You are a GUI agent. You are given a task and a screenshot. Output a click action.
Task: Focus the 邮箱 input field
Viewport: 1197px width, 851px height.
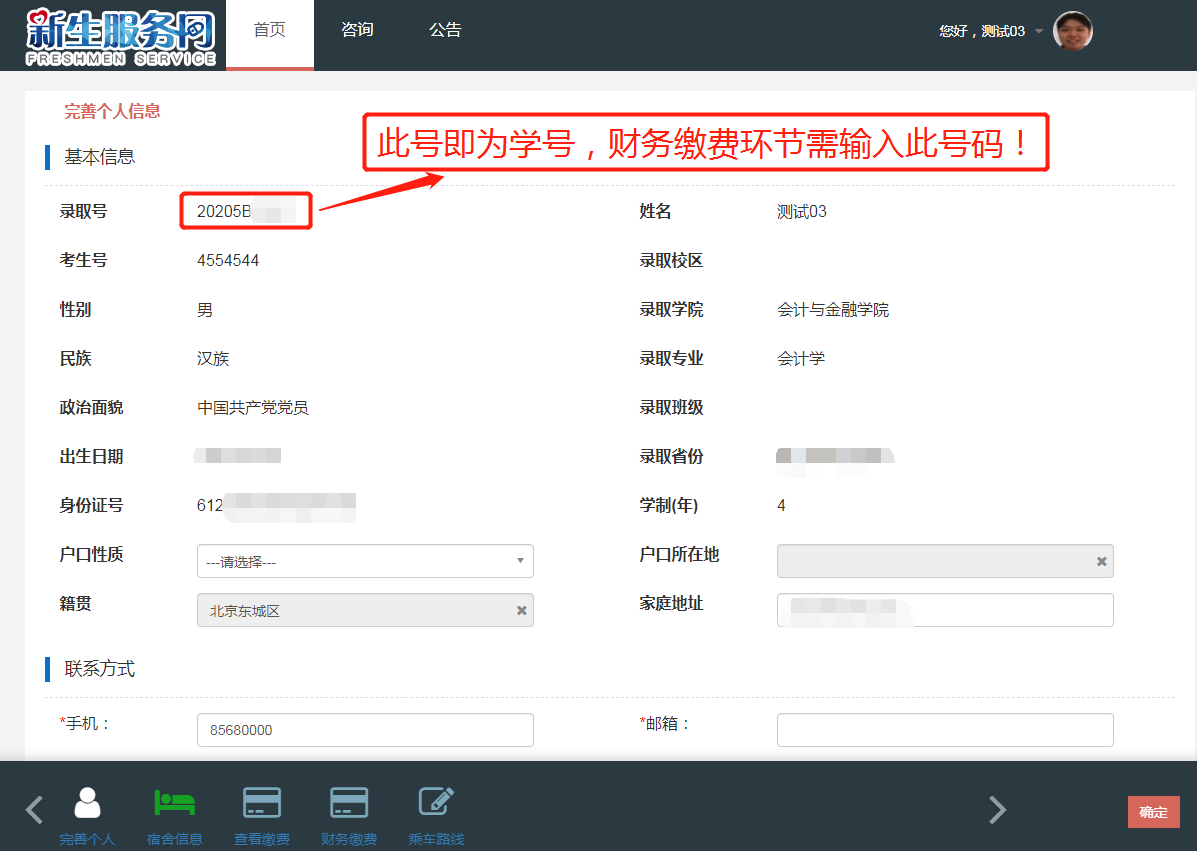[945, 730]
